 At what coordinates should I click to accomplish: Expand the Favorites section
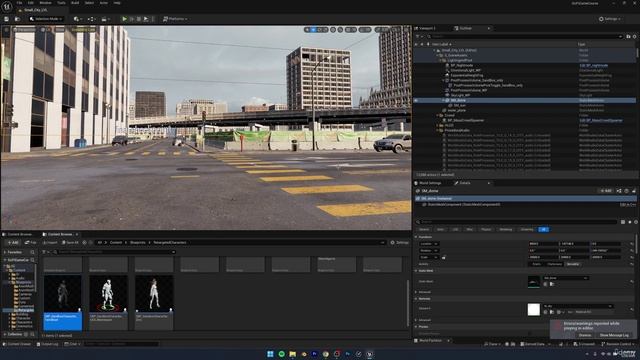(5, 252)
